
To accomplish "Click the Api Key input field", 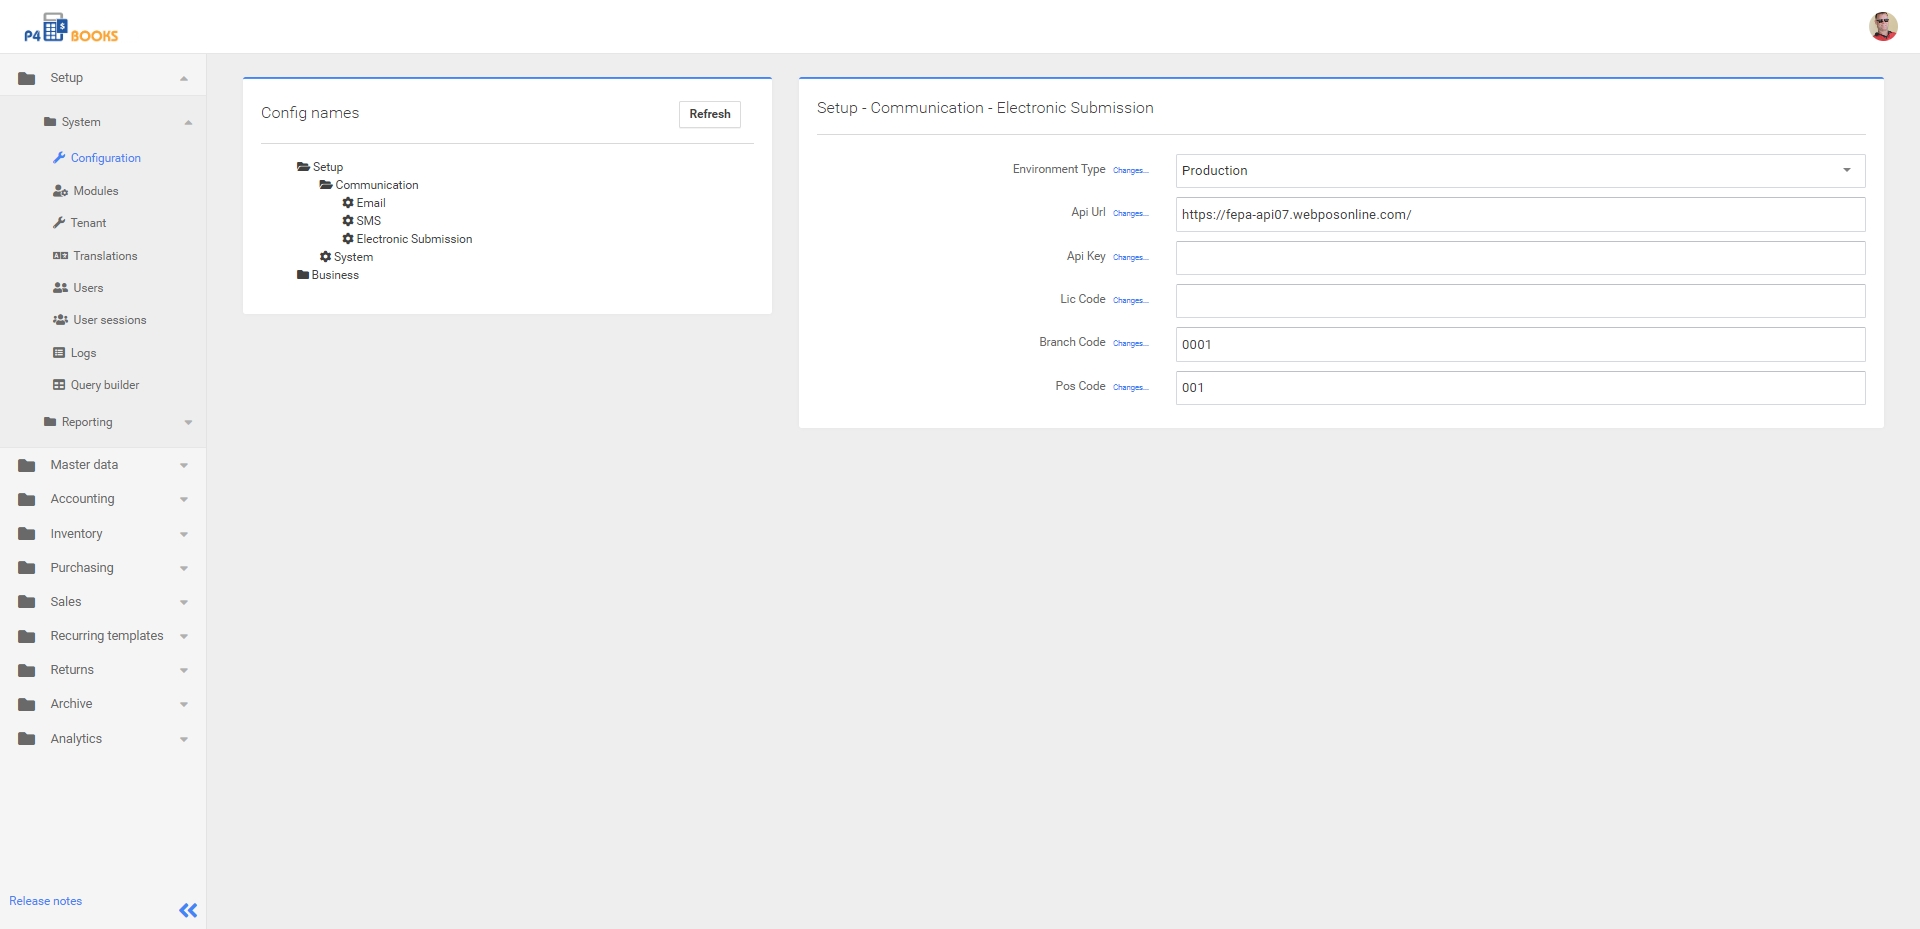I will click(x=1519, y=258).
